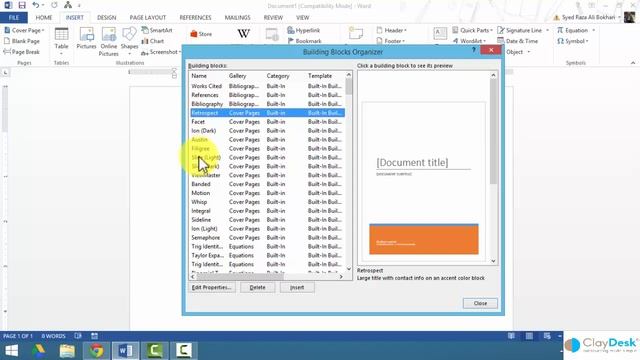Open the FILE tab

[x=13, y=18]
